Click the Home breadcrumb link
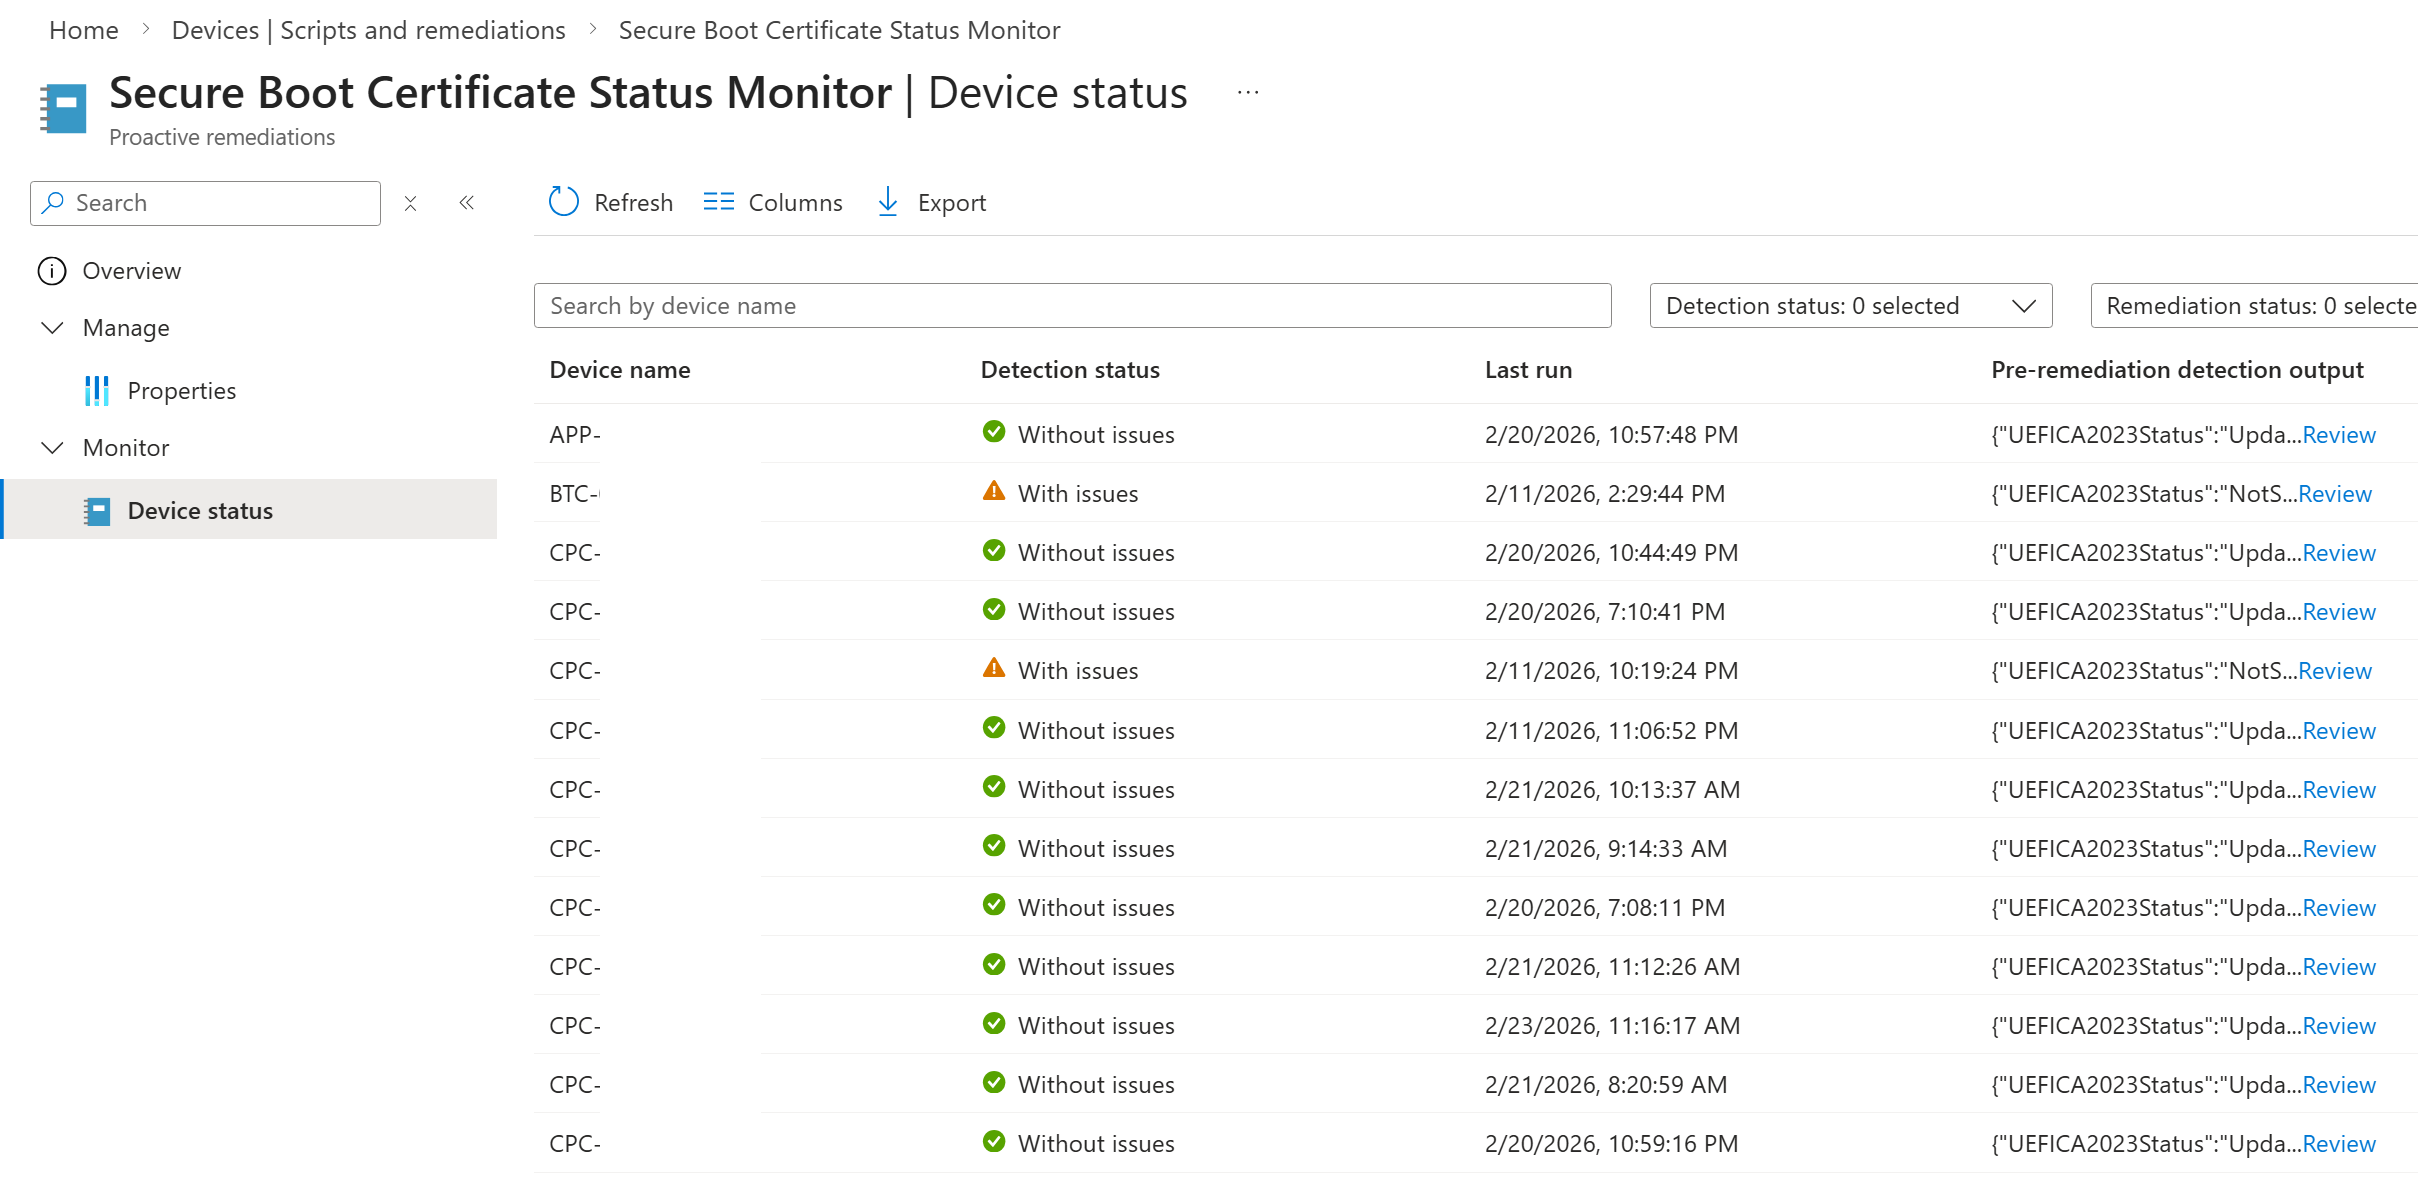 pos(83,29)
